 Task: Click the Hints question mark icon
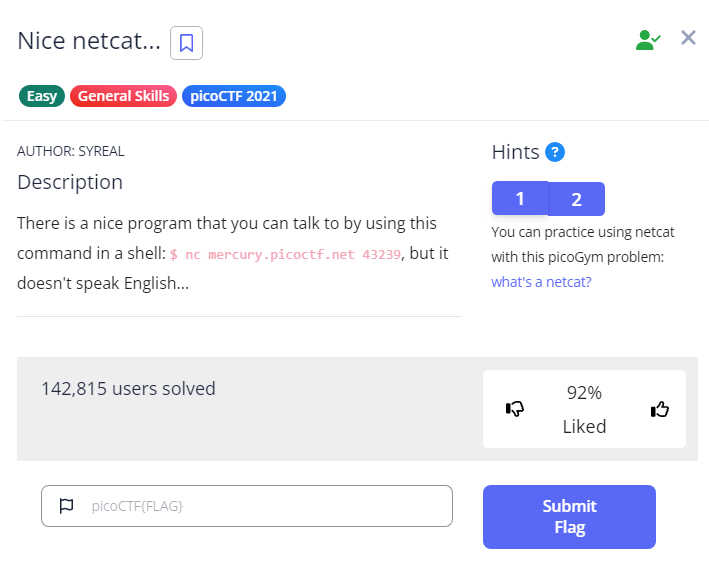[555, 152]
